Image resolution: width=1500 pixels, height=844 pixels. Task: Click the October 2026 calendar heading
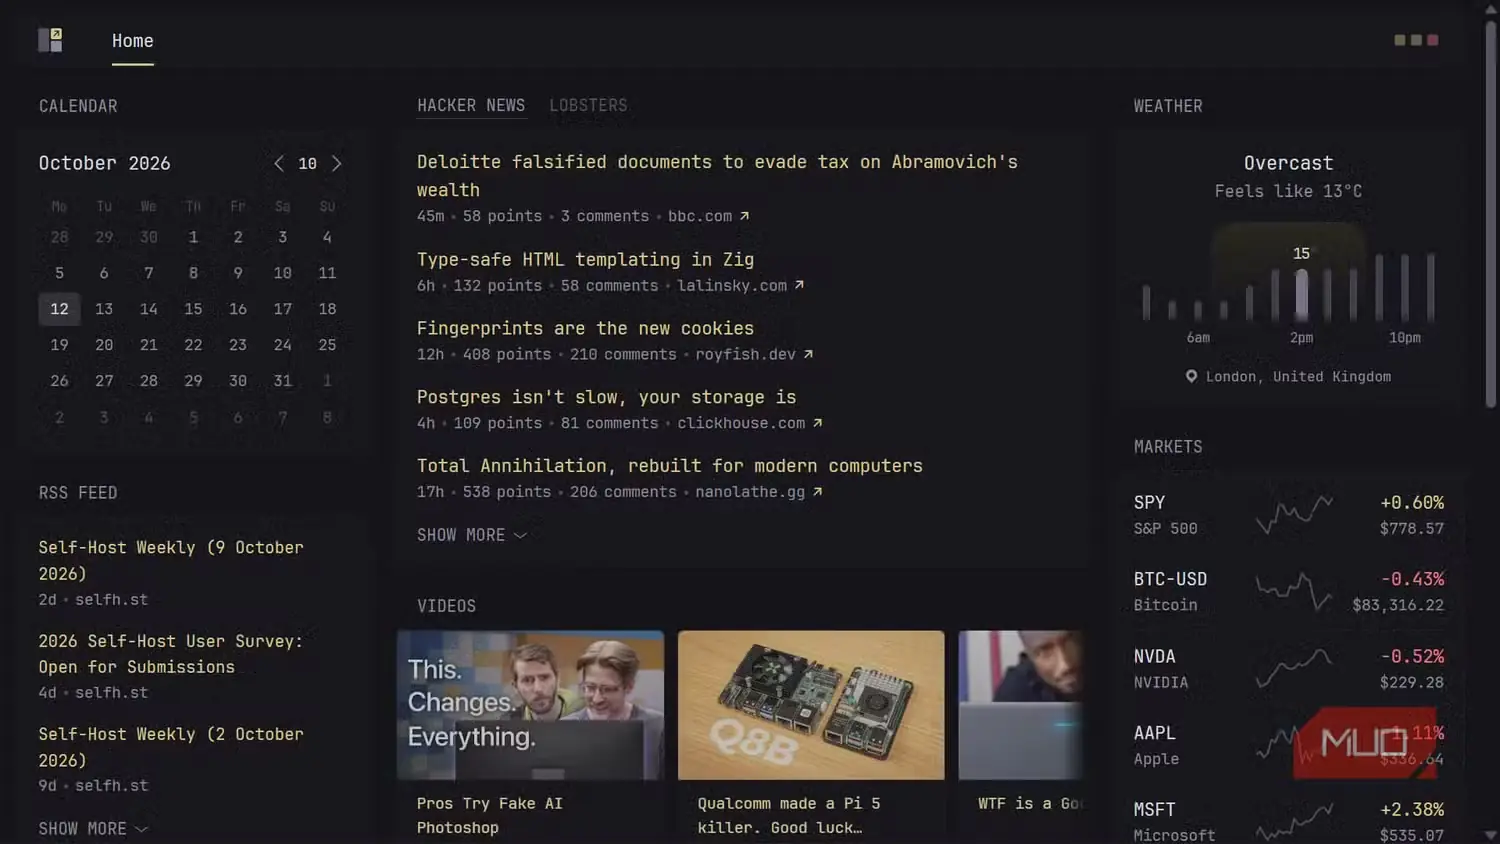104,163
